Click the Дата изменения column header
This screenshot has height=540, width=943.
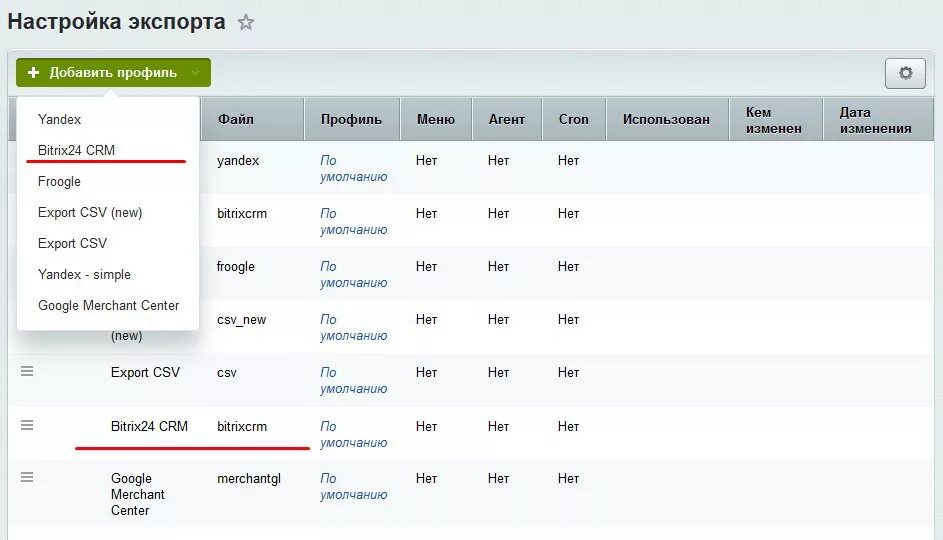click(875, 120)
